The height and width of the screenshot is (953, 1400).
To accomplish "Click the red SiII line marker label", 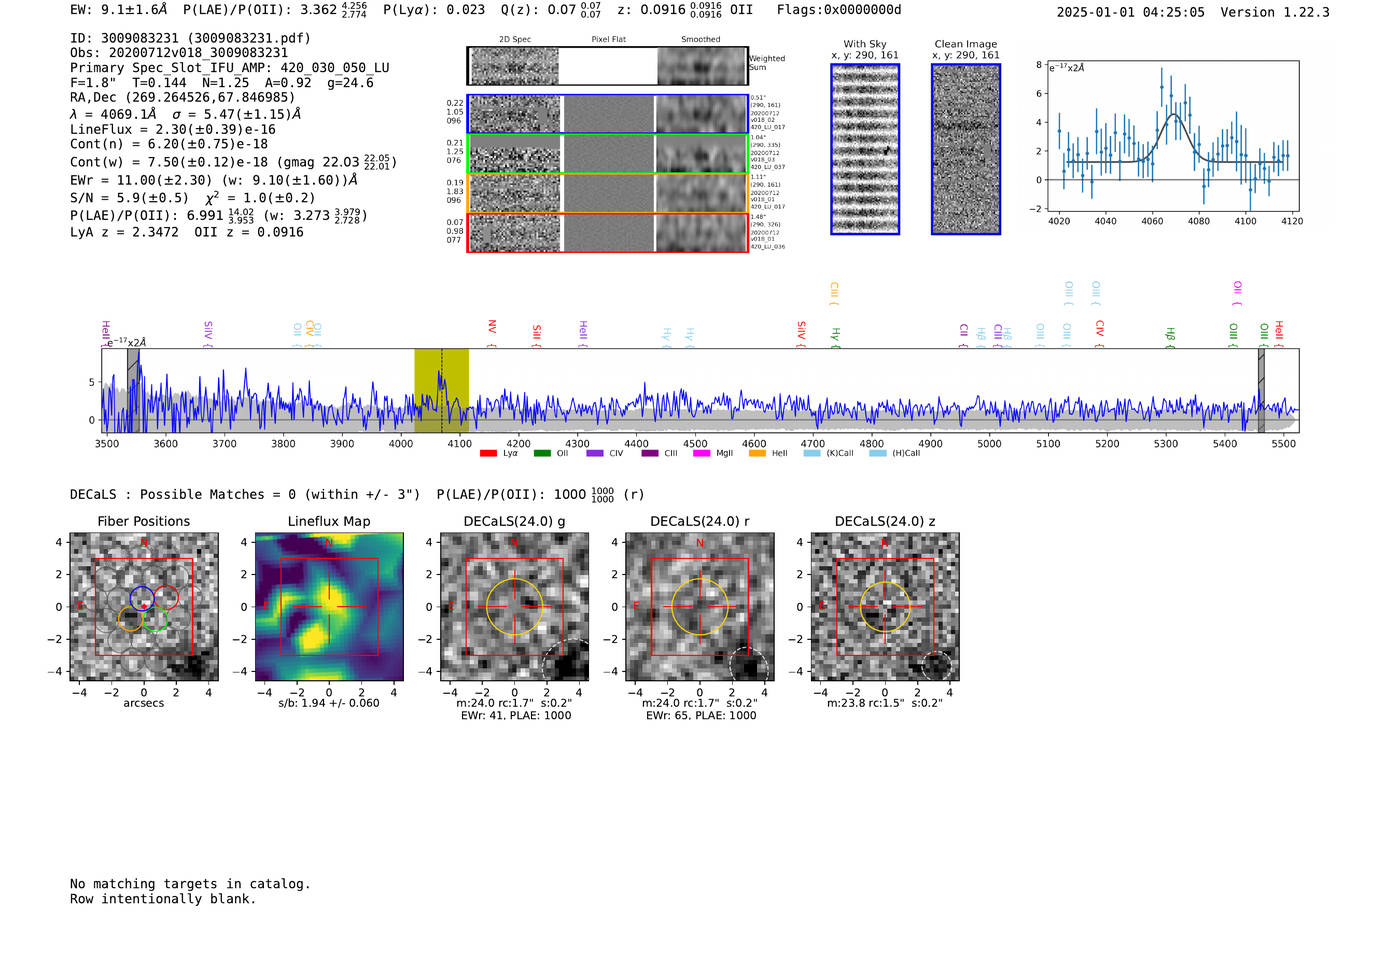I will click(537, 335).
